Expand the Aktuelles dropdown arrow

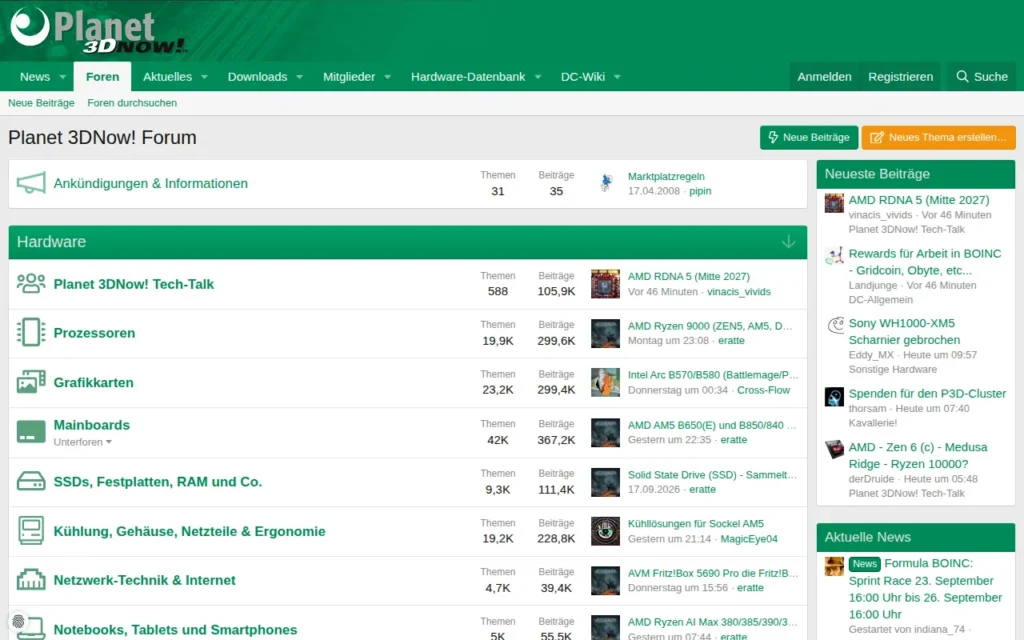(204, 77)
